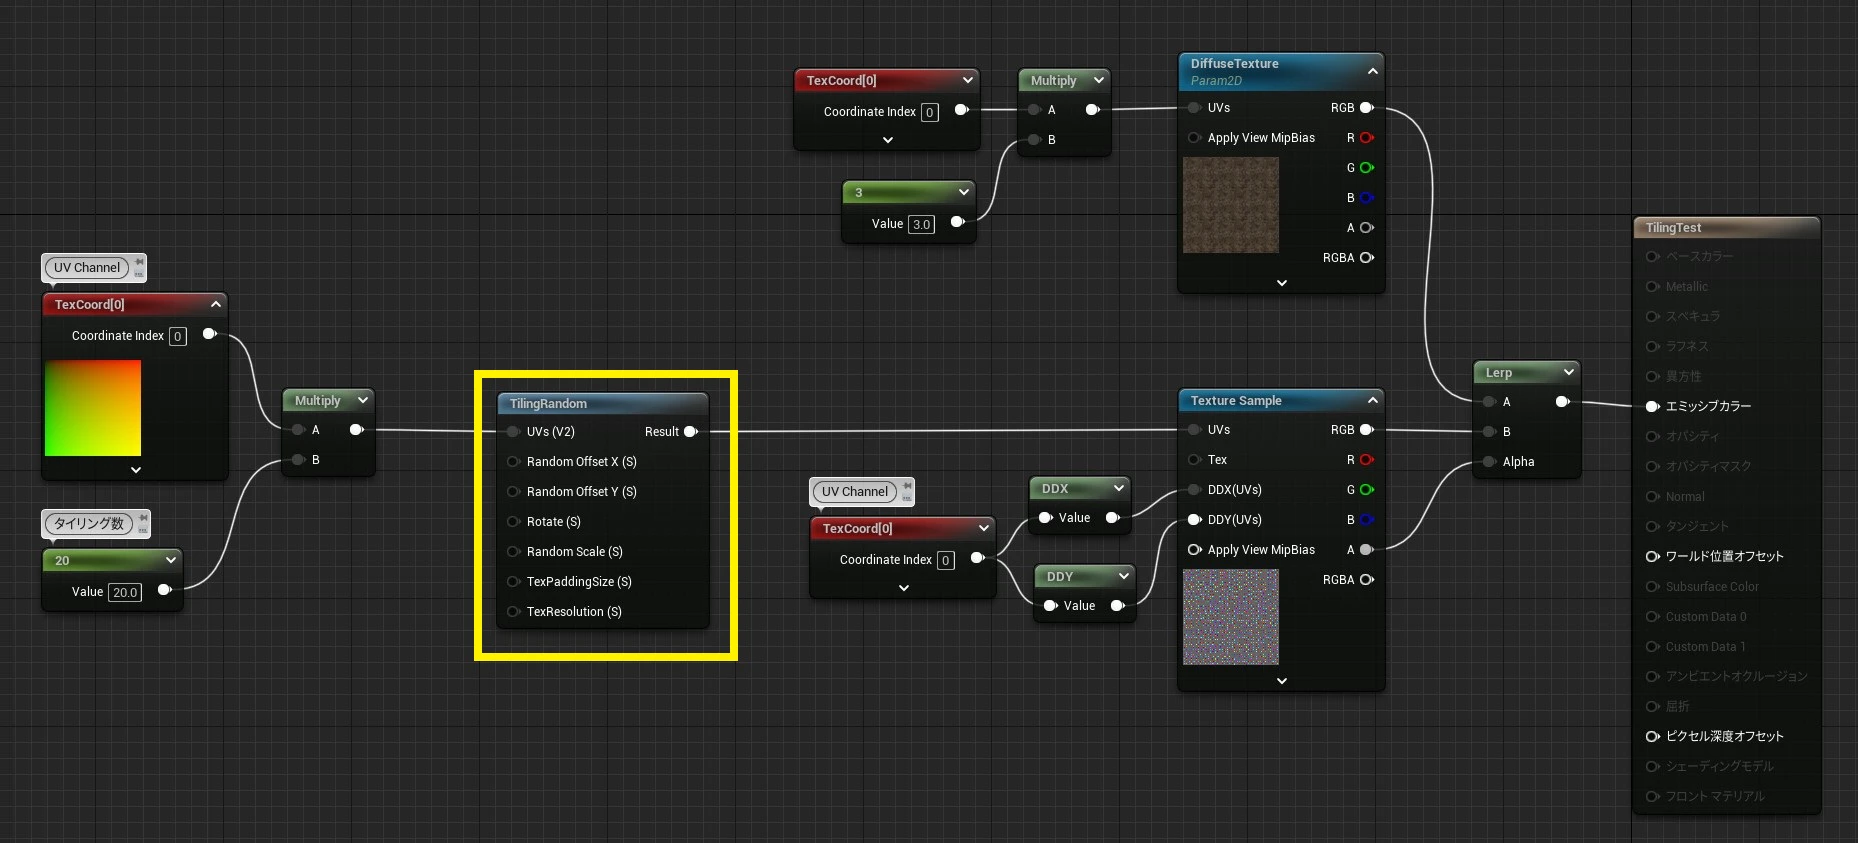The height and width of the screenshot is (843, 1858).
Task: Collapse the Texture Sample node header chevron
Action: click(1372, 400)
